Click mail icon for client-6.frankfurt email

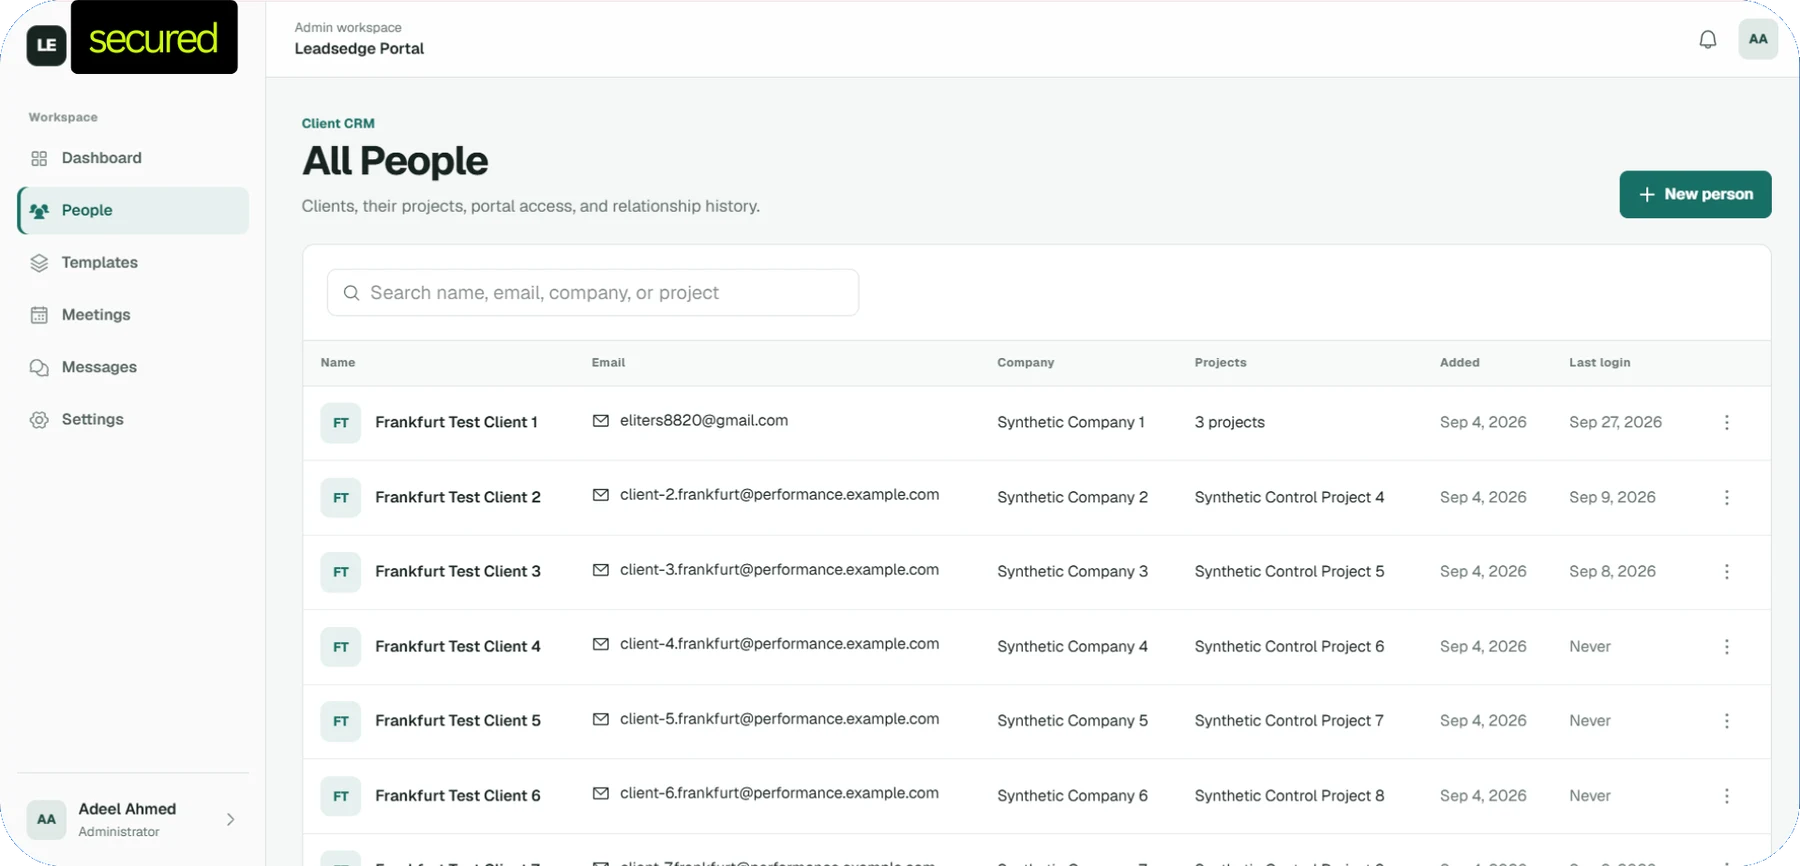(601, 793)
